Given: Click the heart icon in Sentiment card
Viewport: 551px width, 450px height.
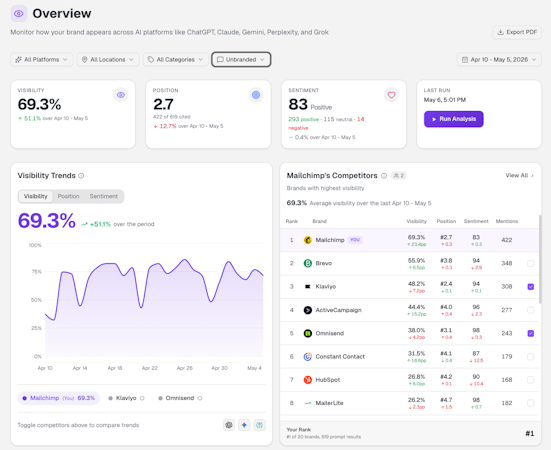Looking at the screenshot, I should (391, 95).
